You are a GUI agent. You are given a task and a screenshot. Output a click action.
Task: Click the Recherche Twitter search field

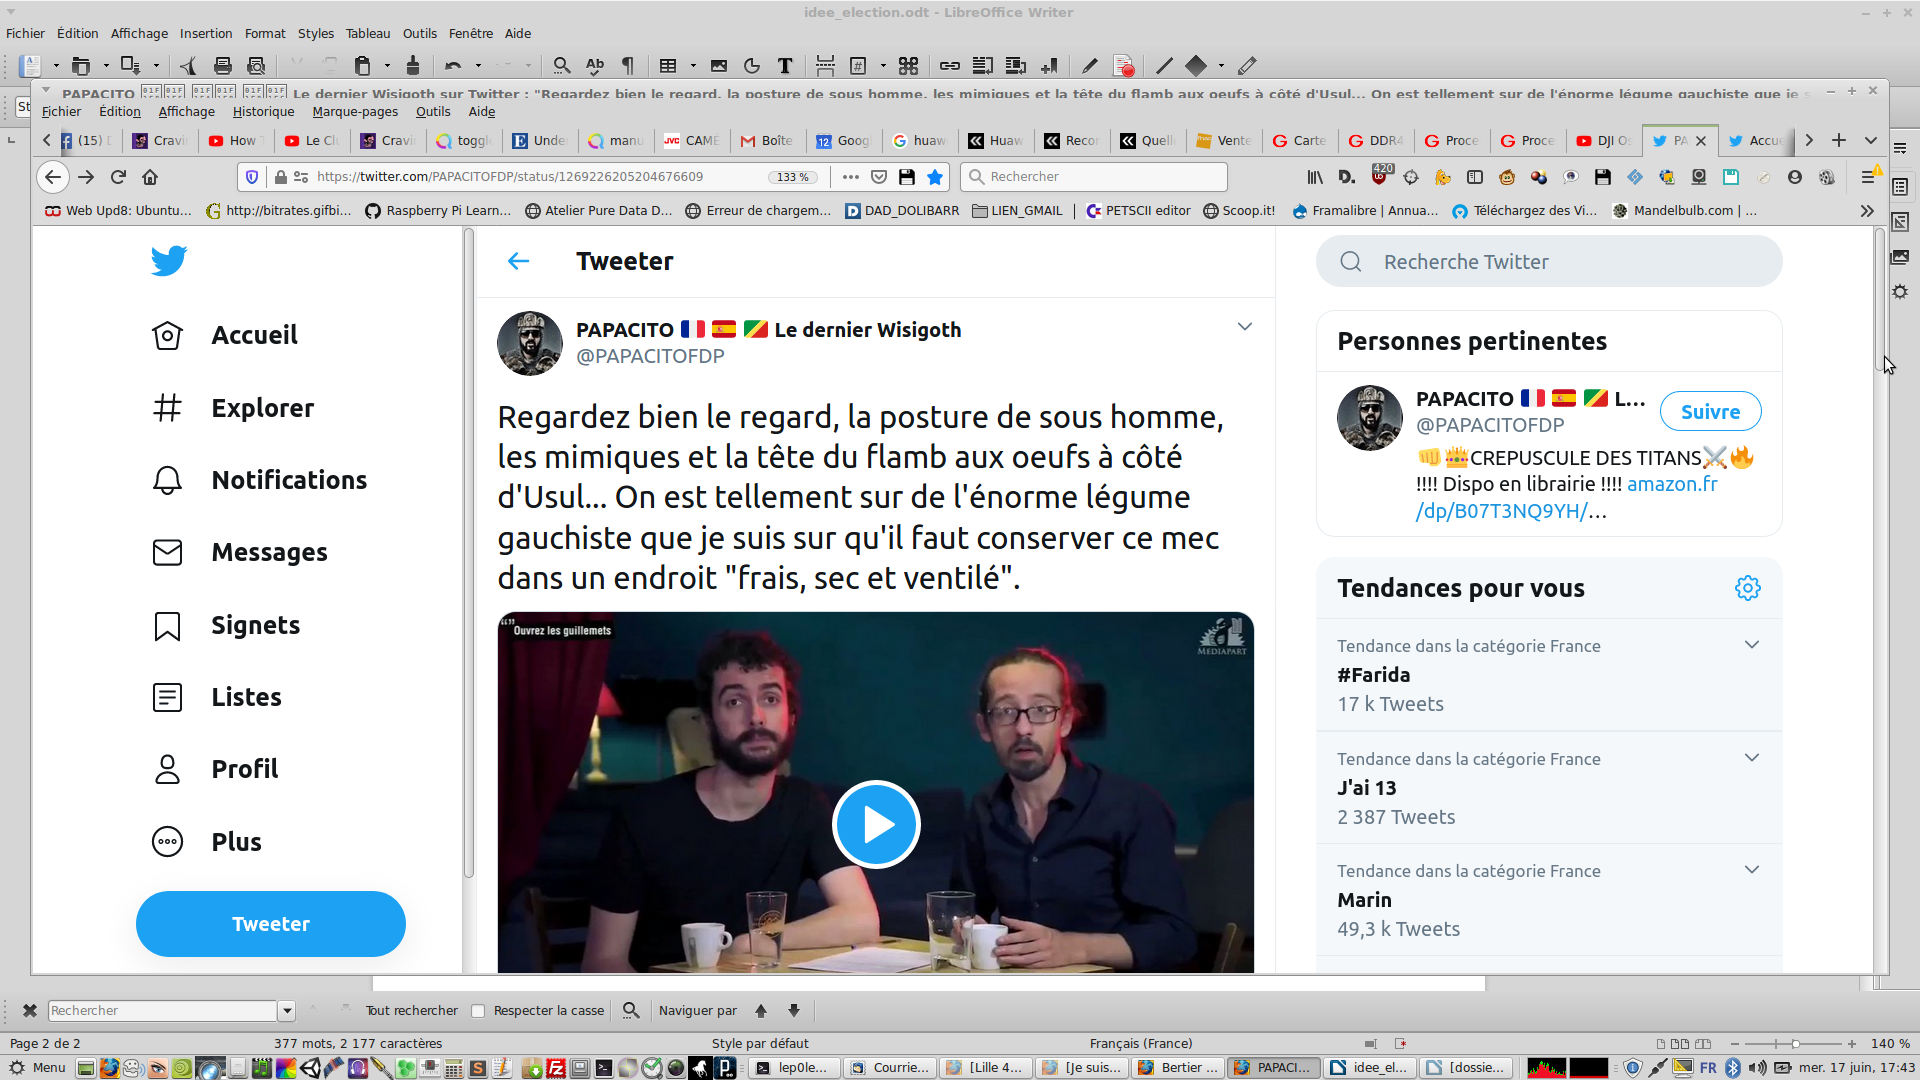(1550, 262)
